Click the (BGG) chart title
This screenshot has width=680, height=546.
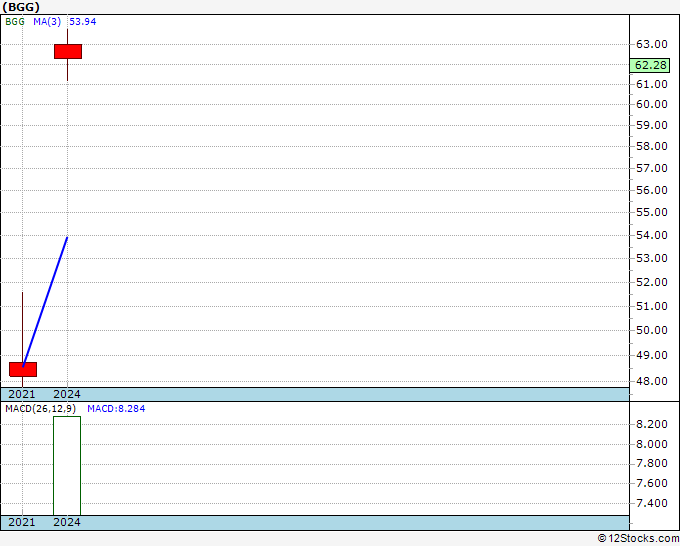[21, 7]
